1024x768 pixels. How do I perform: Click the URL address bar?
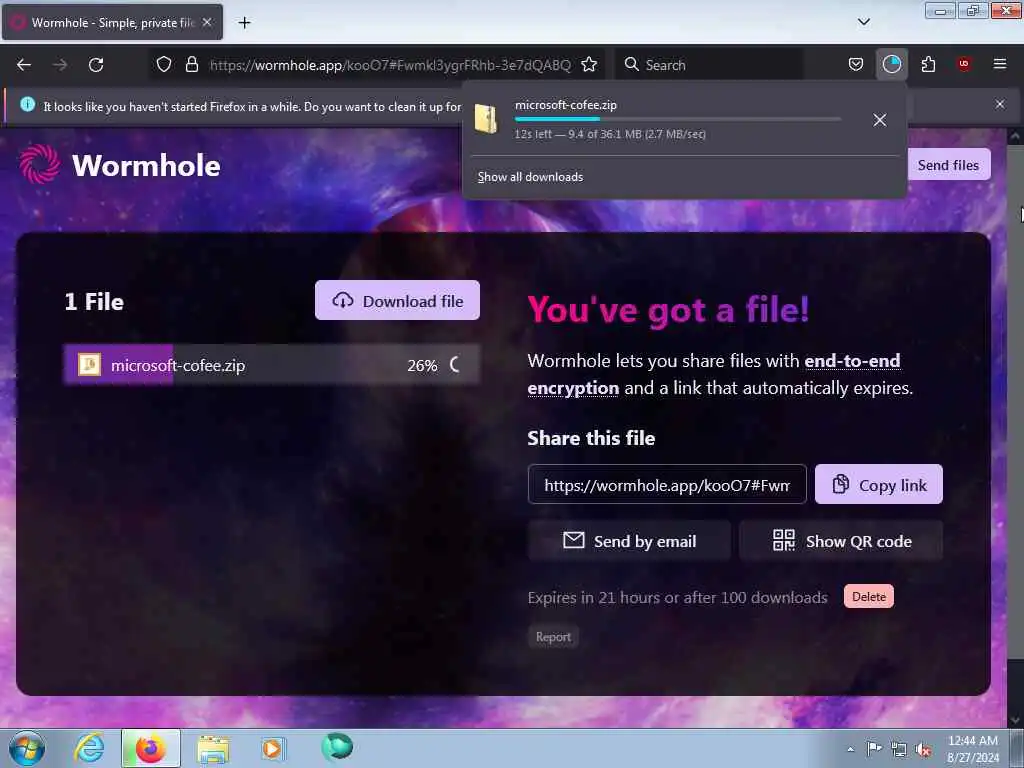(x=389, y=65)
